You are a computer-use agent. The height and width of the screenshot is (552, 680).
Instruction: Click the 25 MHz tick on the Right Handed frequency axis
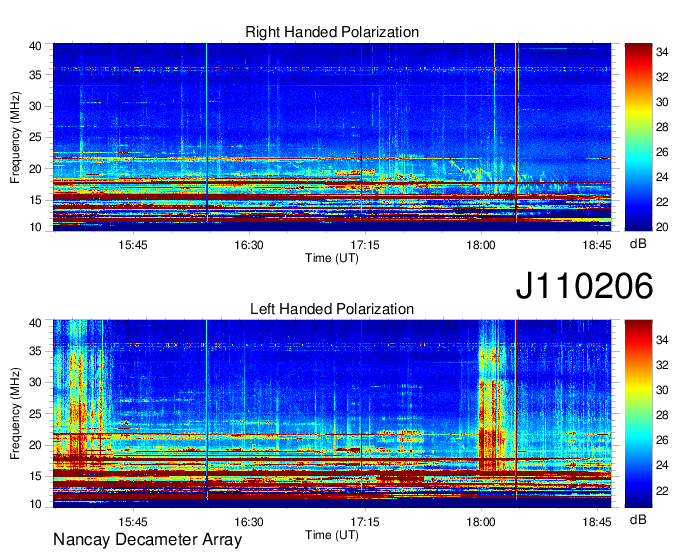pos(35,137)
